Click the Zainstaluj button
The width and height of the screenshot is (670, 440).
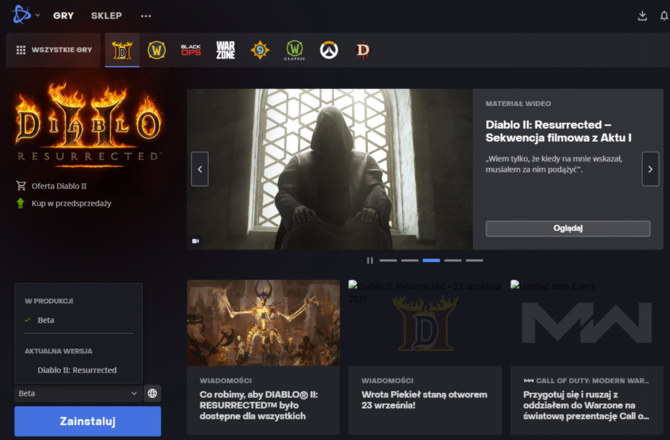point(88,421)
